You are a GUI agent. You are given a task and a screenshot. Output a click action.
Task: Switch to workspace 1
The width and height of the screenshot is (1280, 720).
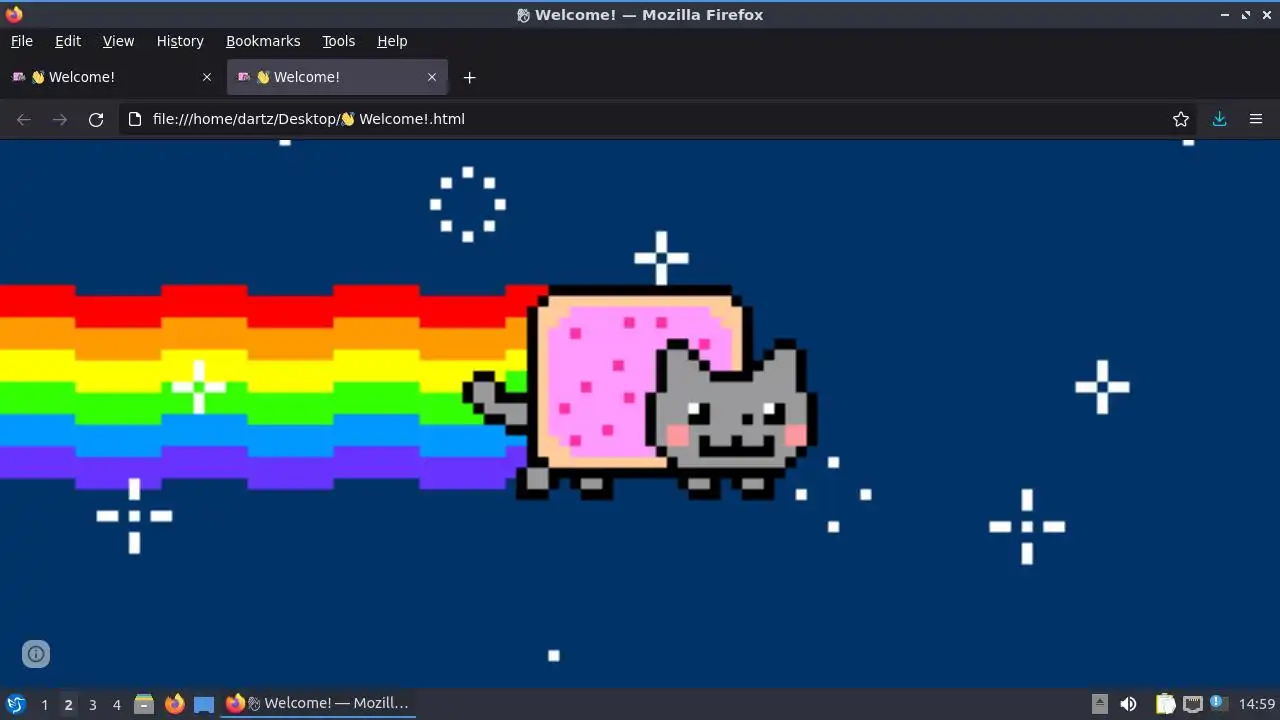[44, 704]
